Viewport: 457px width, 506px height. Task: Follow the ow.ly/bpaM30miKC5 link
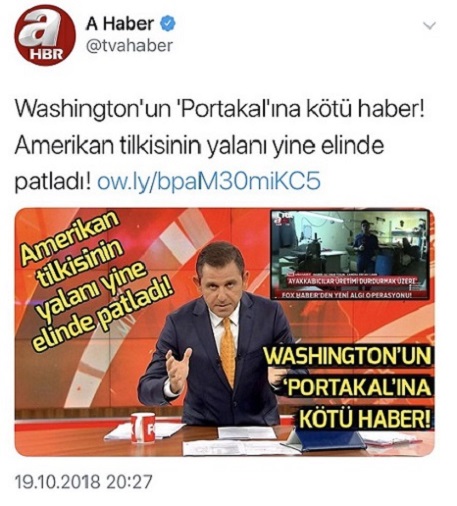point(208,182)
